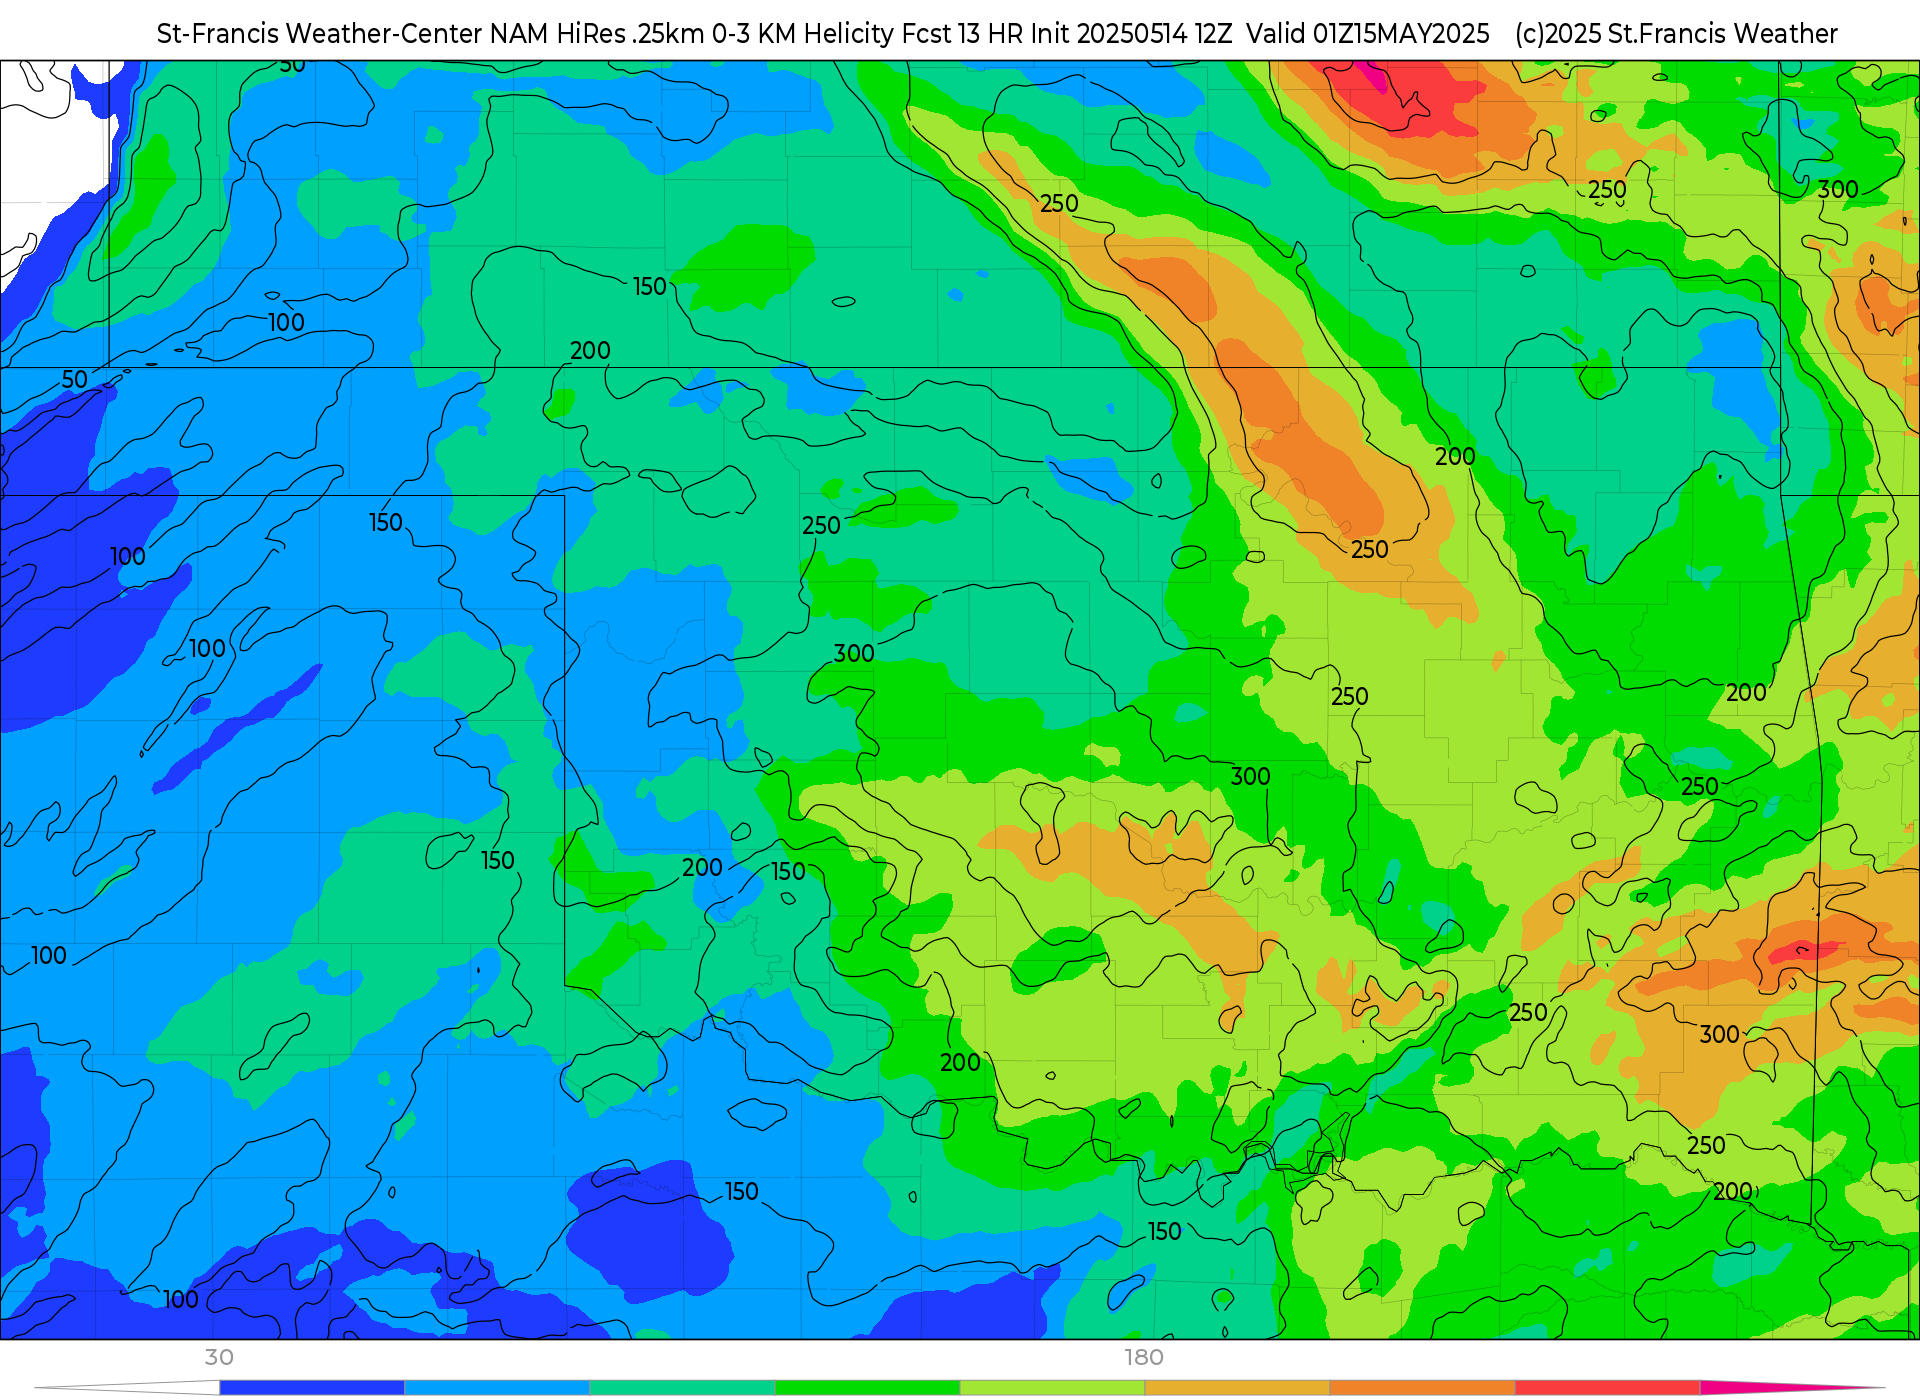The height and width of the screenshot is (1400, 1920).
Task: Click the "(c)2025 St.Francis Weather" copyright text
Action: (1676, 34)
